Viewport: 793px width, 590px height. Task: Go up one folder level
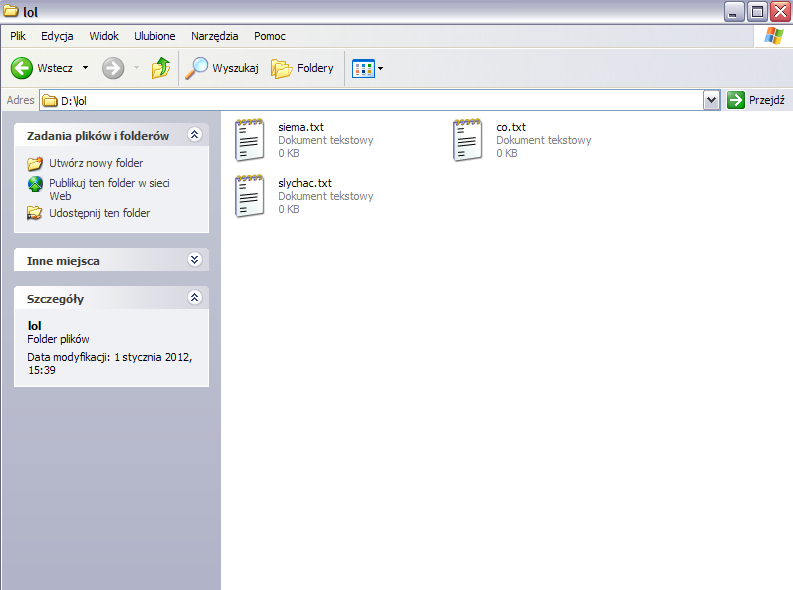pos(160,68)
